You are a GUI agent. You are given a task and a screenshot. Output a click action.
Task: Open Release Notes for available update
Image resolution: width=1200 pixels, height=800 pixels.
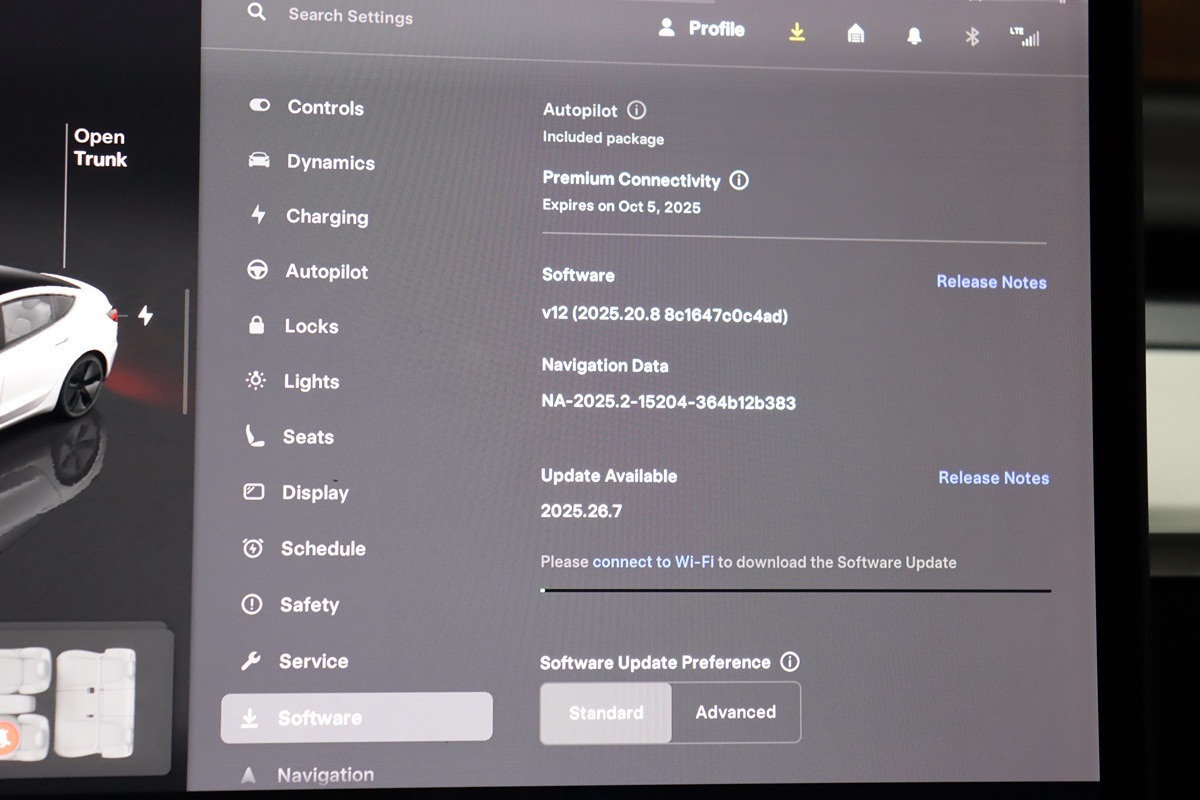click(x=993, y=478)
